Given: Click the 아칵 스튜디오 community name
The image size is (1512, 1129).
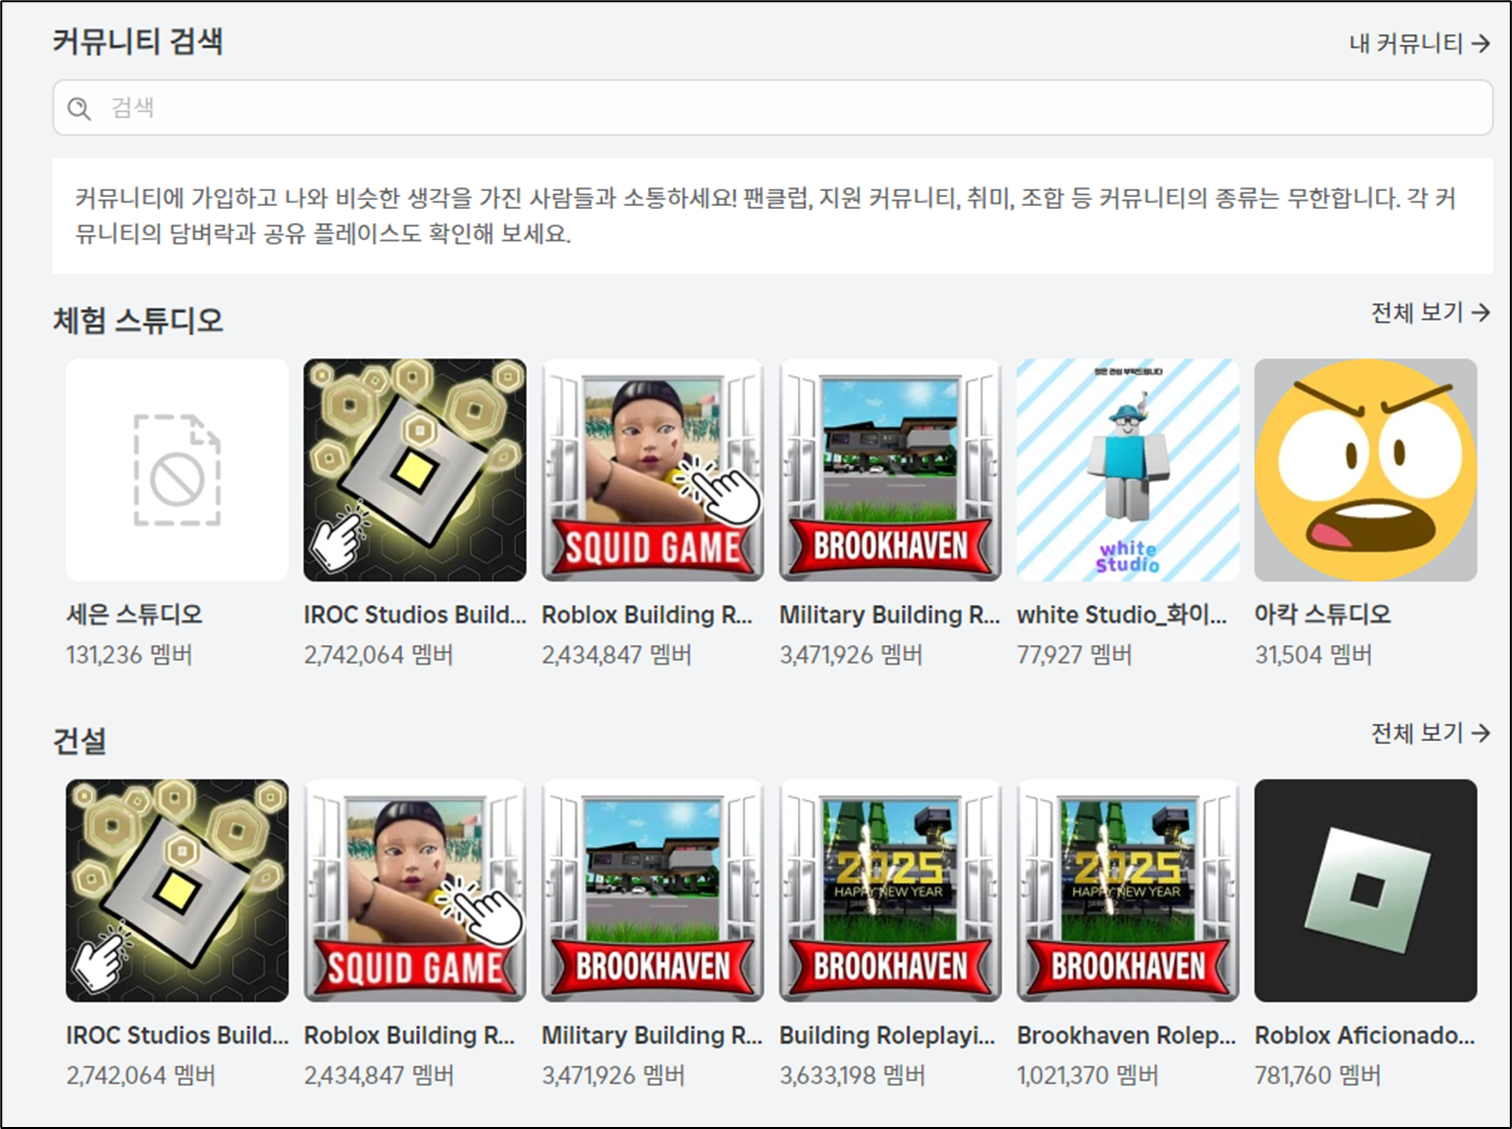Looking at the screenshot, I should click(1323, 614).
